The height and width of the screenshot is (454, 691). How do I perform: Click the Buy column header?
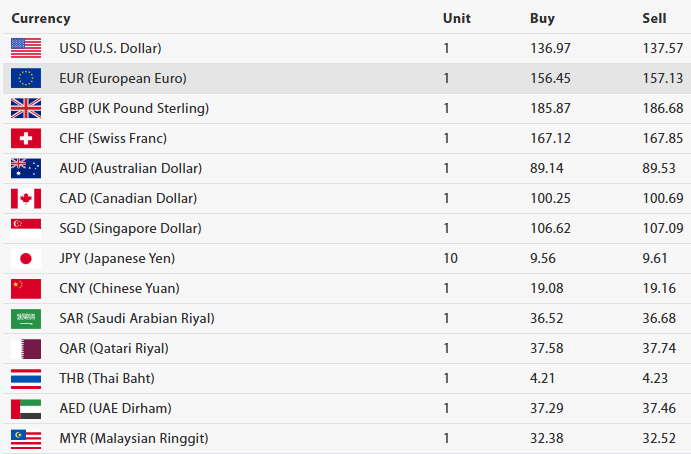click(542, 18)
